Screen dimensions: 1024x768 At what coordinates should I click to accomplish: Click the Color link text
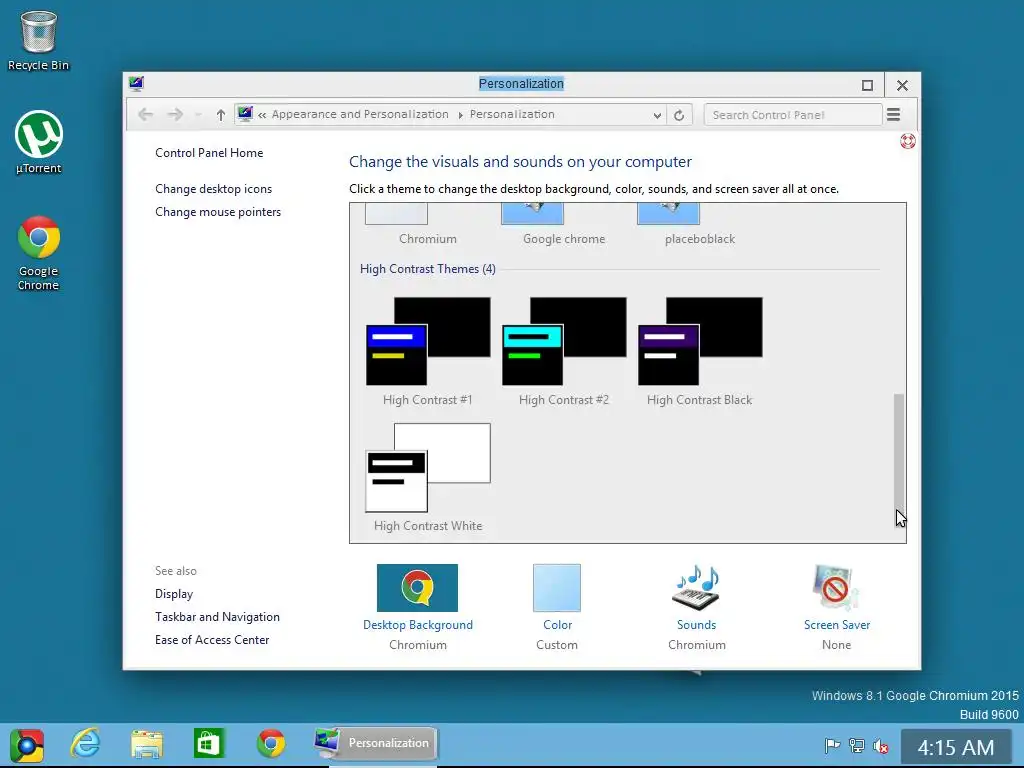557,625
